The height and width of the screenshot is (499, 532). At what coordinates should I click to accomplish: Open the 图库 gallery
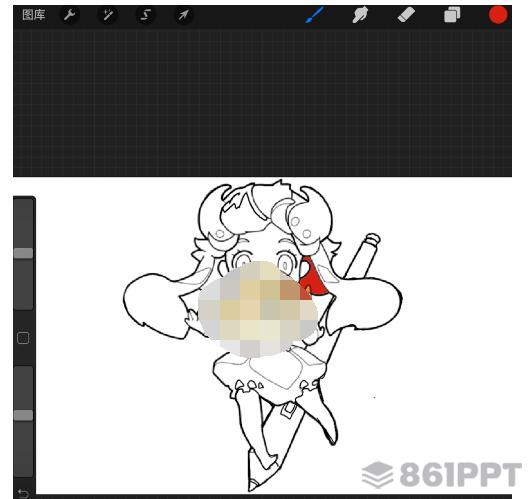coord(33,15)
